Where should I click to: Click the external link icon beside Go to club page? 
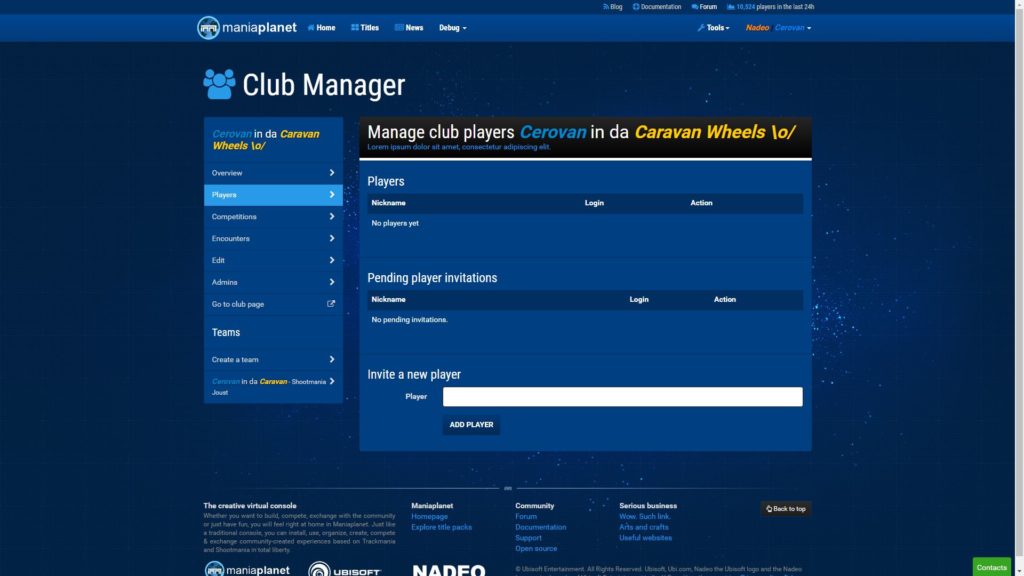click(331, 304)
